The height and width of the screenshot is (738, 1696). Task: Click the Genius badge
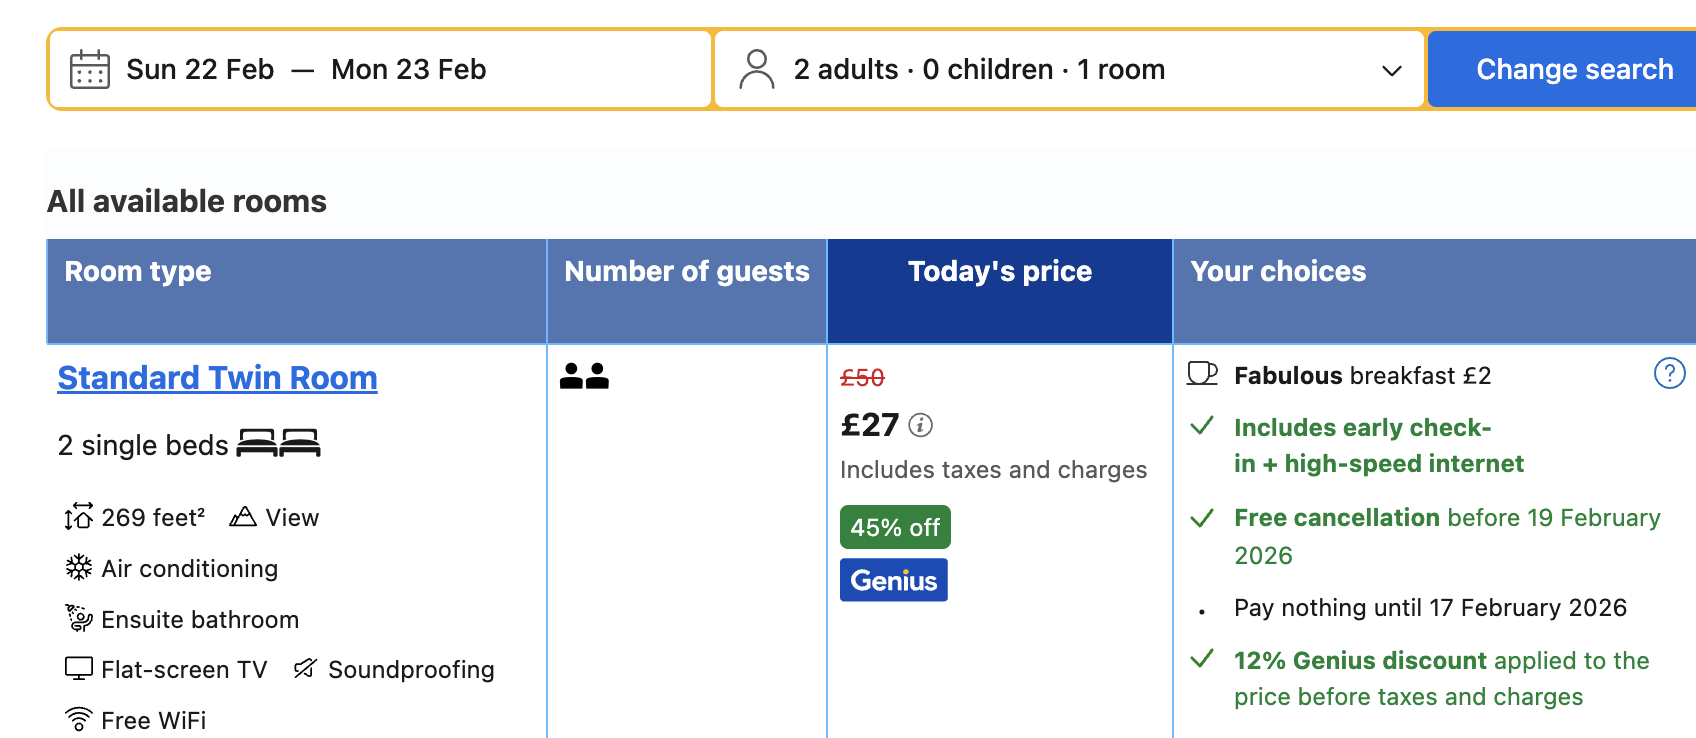tap(893, 580)
